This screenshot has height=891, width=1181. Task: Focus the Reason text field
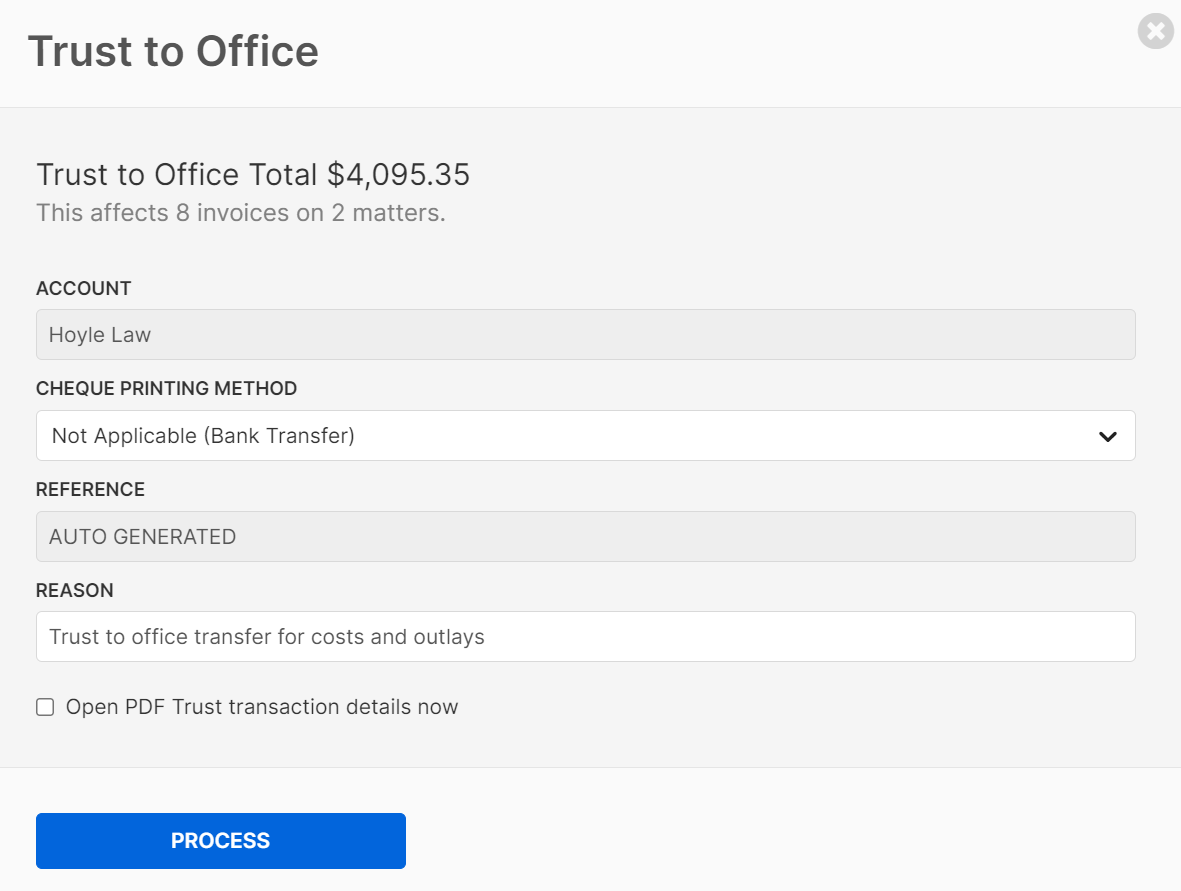[585, 636]
